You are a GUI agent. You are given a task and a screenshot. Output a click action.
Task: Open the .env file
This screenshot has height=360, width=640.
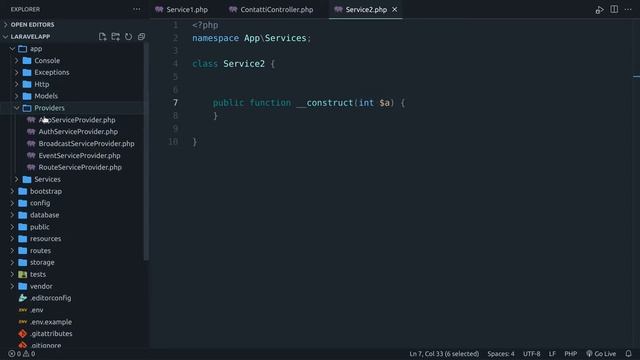37,310
